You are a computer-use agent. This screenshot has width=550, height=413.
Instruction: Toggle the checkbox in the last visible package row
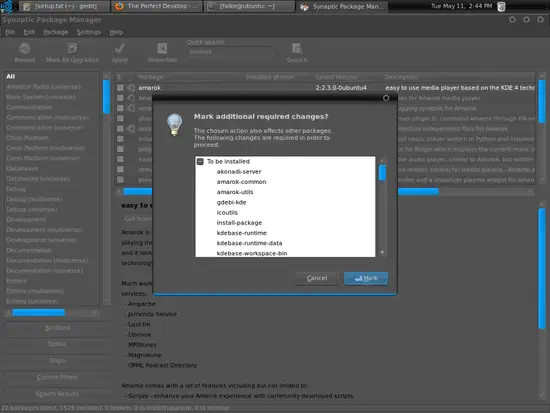click(120, 179)
